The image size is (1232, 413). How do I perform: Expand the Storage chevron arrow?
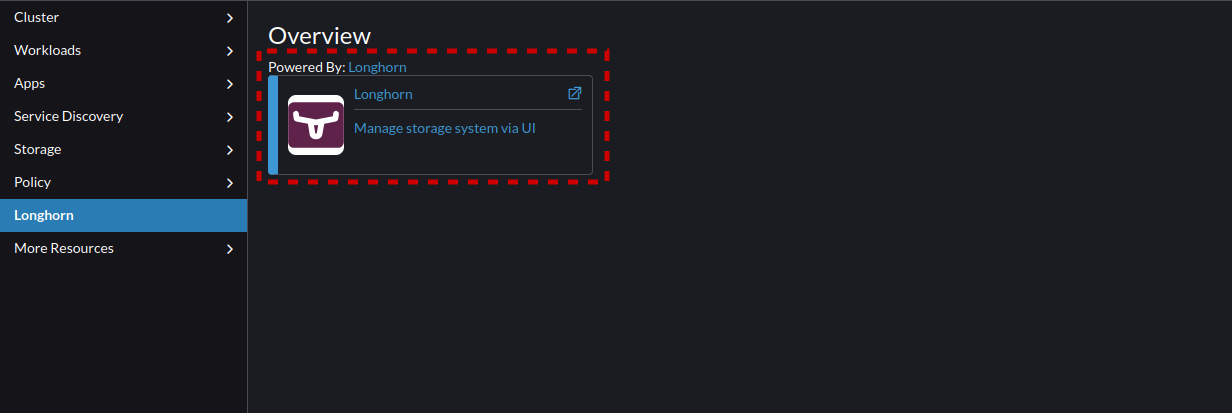(x=230, y=150)
